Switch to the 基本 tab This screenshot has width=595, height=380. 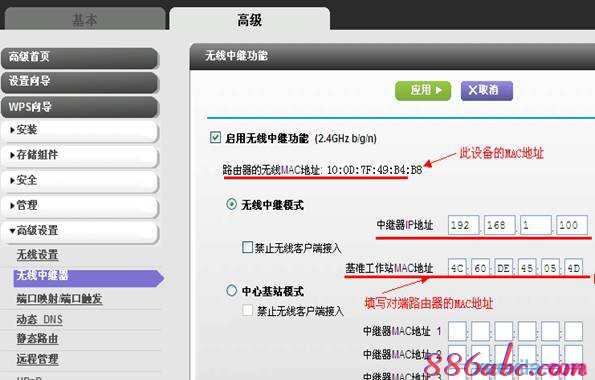[85, 19]
